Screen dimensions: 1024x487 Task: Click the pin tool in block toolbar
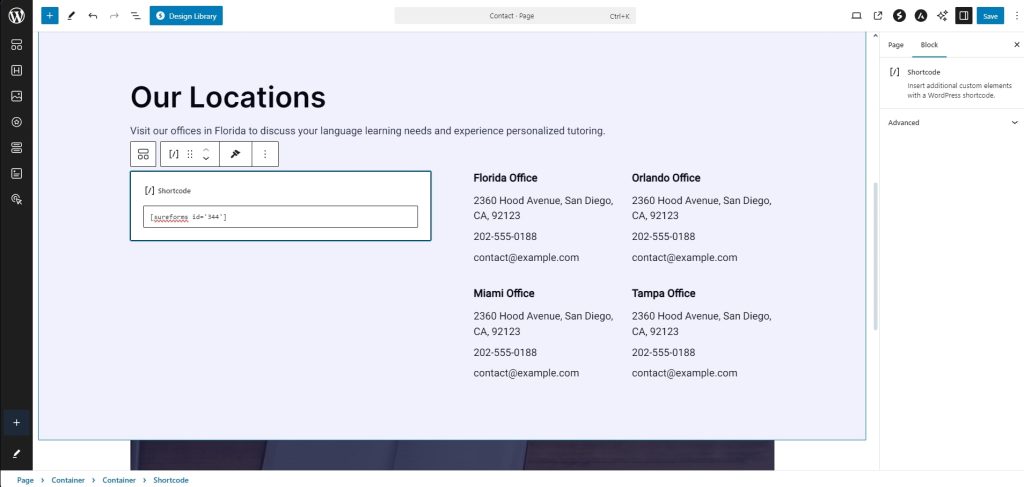pos(236,154)
